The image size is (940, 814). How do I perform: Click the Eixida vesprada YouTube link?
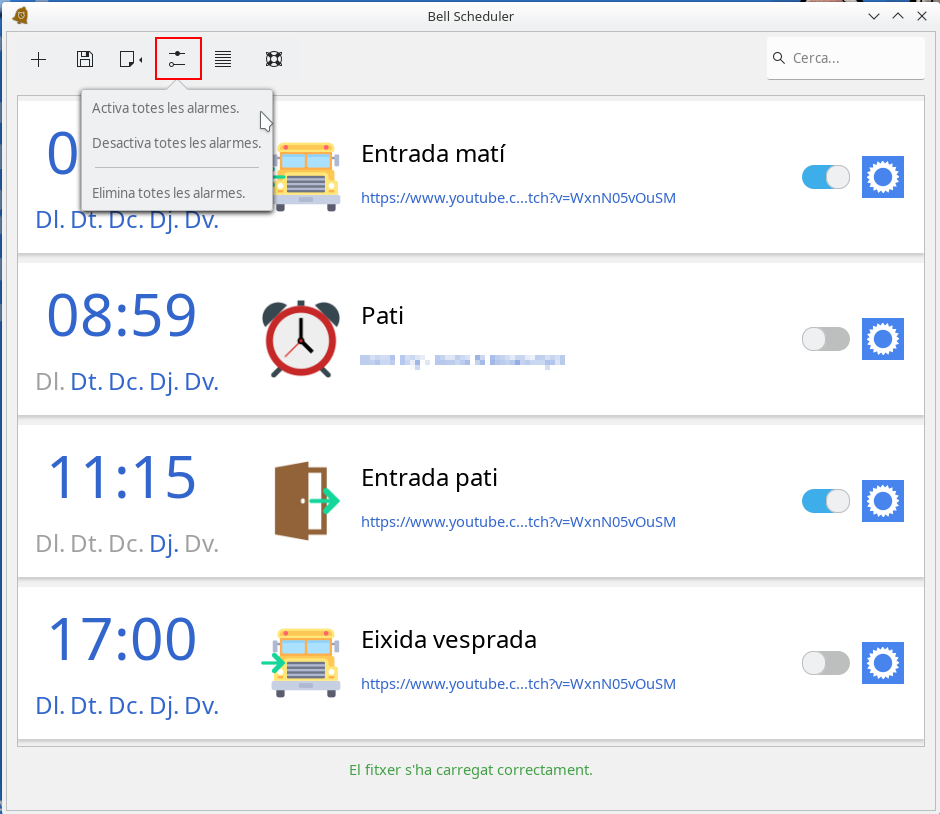click(518, 684)
